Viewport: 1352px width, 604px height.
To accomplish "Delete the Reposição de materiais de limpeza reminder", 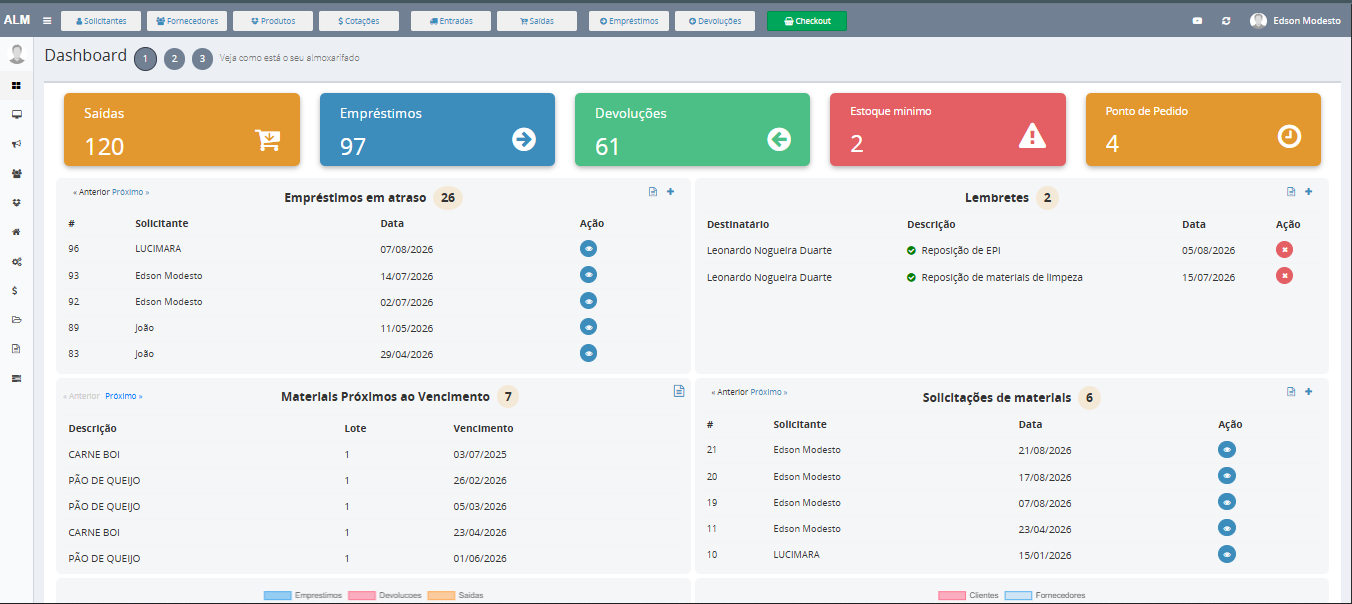I will pyautogui.click(x=1285, y=276).
